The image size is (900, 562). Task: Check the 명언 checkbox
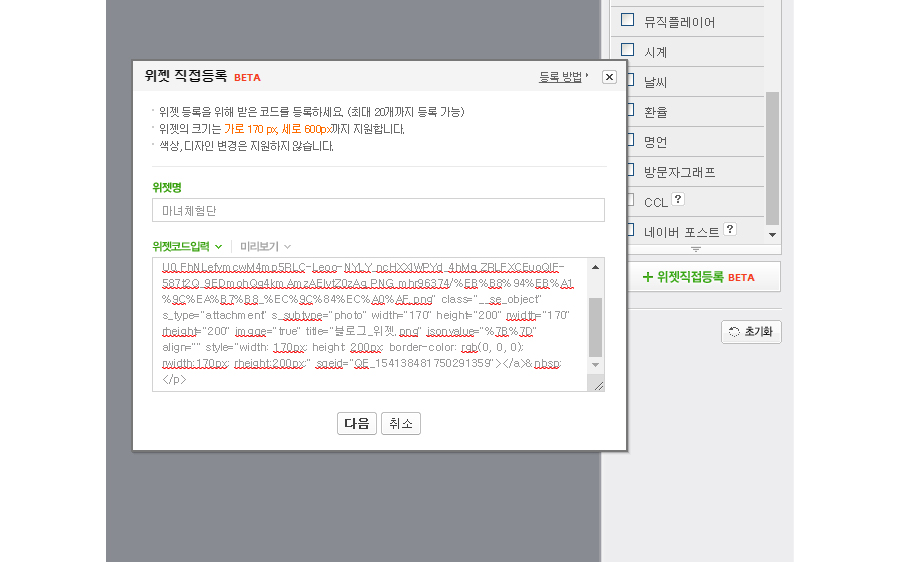click(x=630, y=139)
